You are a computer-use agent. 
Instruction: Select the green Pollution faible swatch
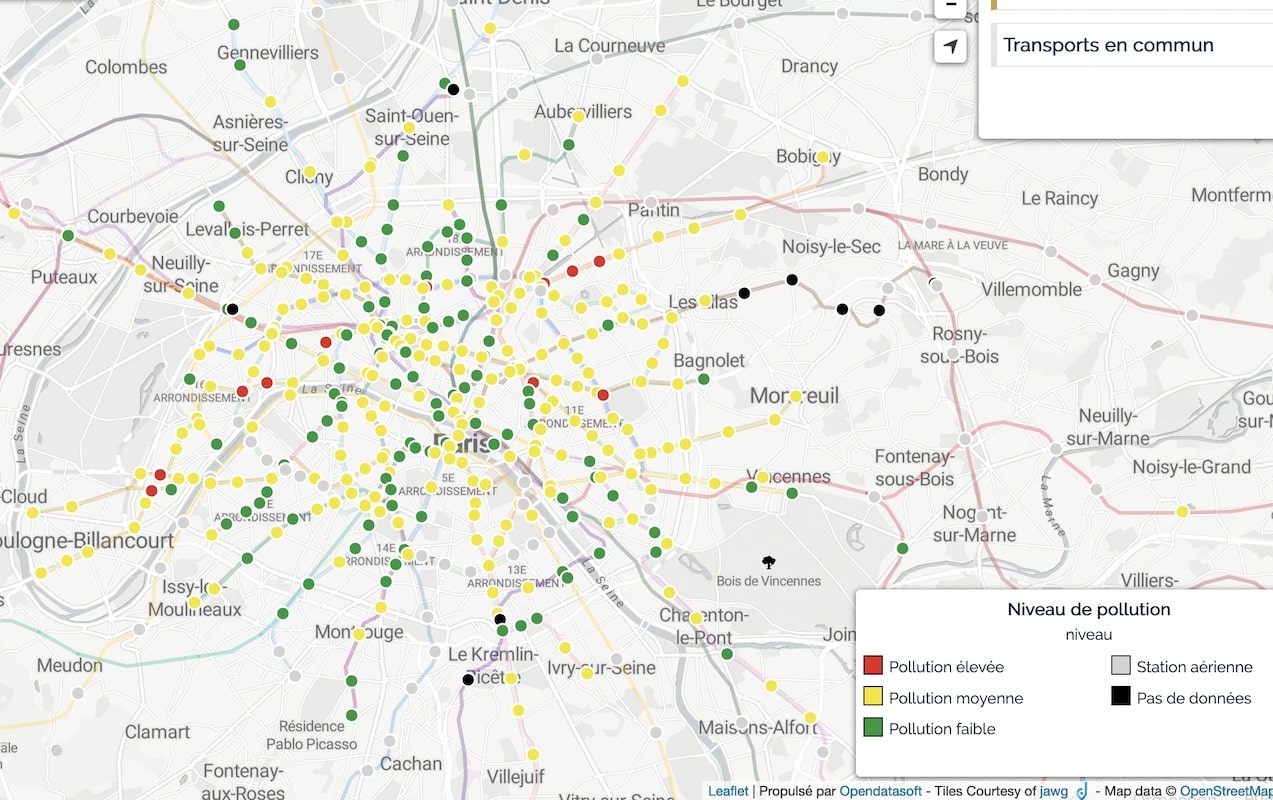coord(873,729)
